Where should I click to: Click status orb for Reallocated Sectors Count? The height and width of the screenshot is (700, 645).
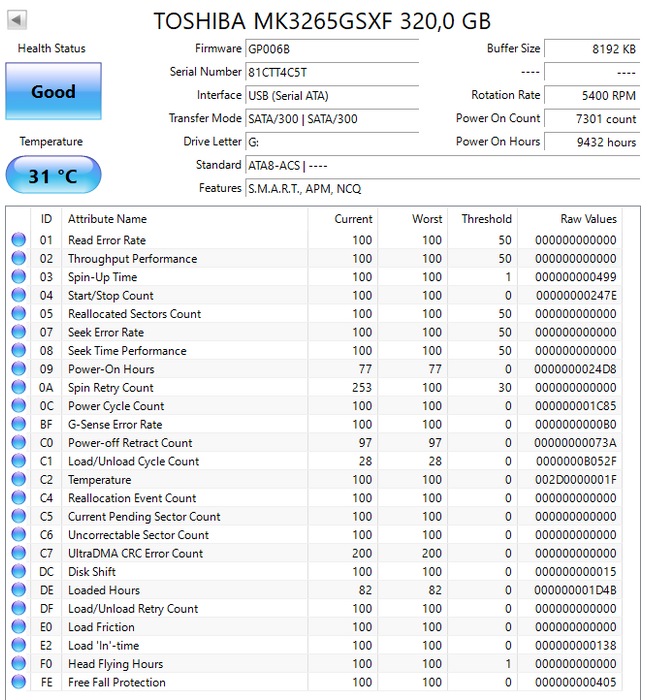pos(19,314)
